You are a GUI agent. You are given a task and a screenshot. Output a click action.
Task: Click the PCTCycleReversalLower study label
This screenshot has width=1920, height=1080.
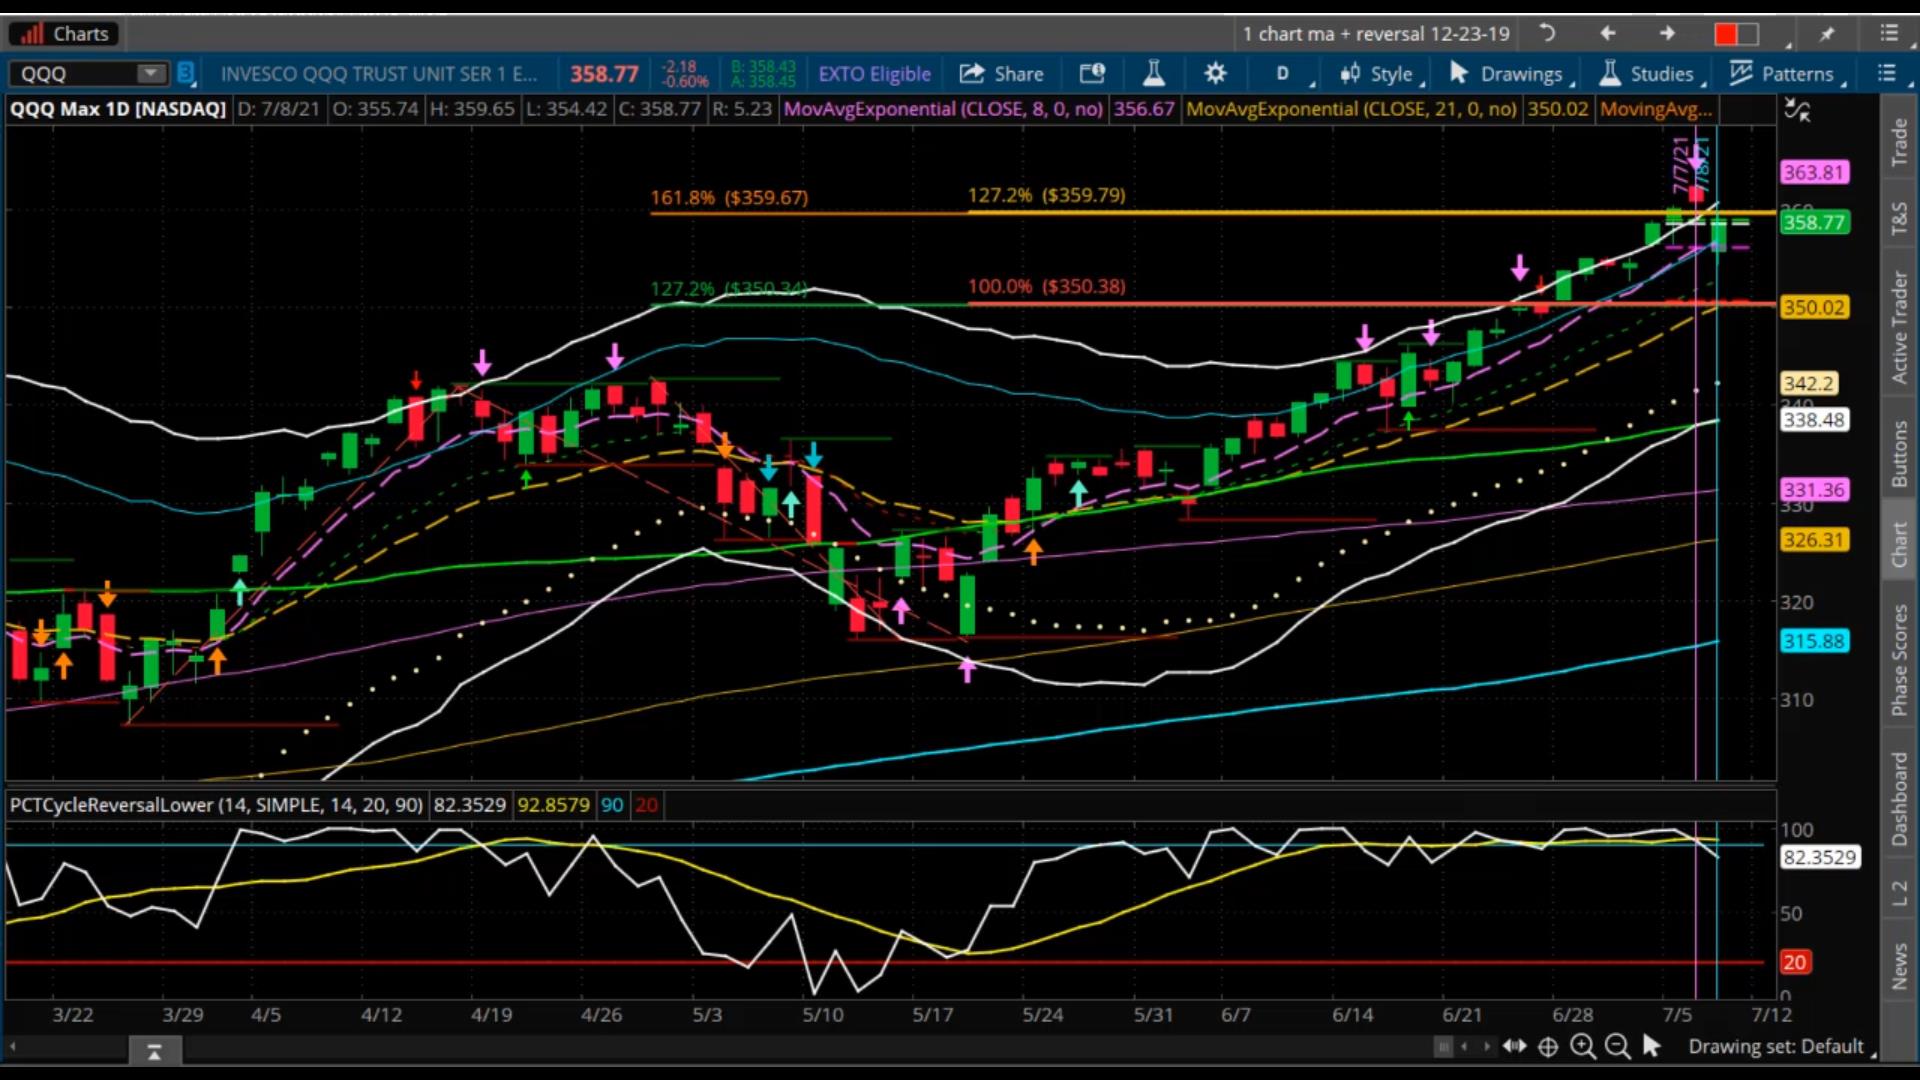tap(216, 805)
